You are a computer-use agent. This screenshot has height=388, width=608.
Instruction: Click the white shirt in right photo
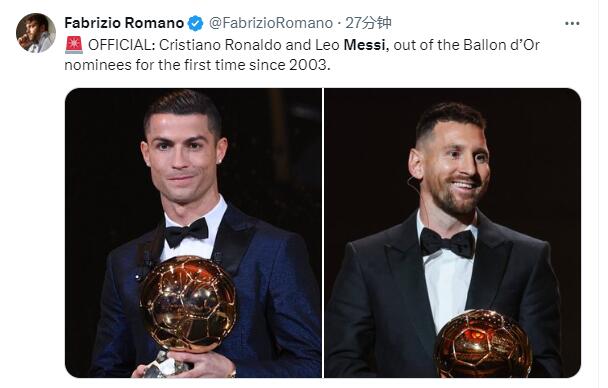pos(446,287)
